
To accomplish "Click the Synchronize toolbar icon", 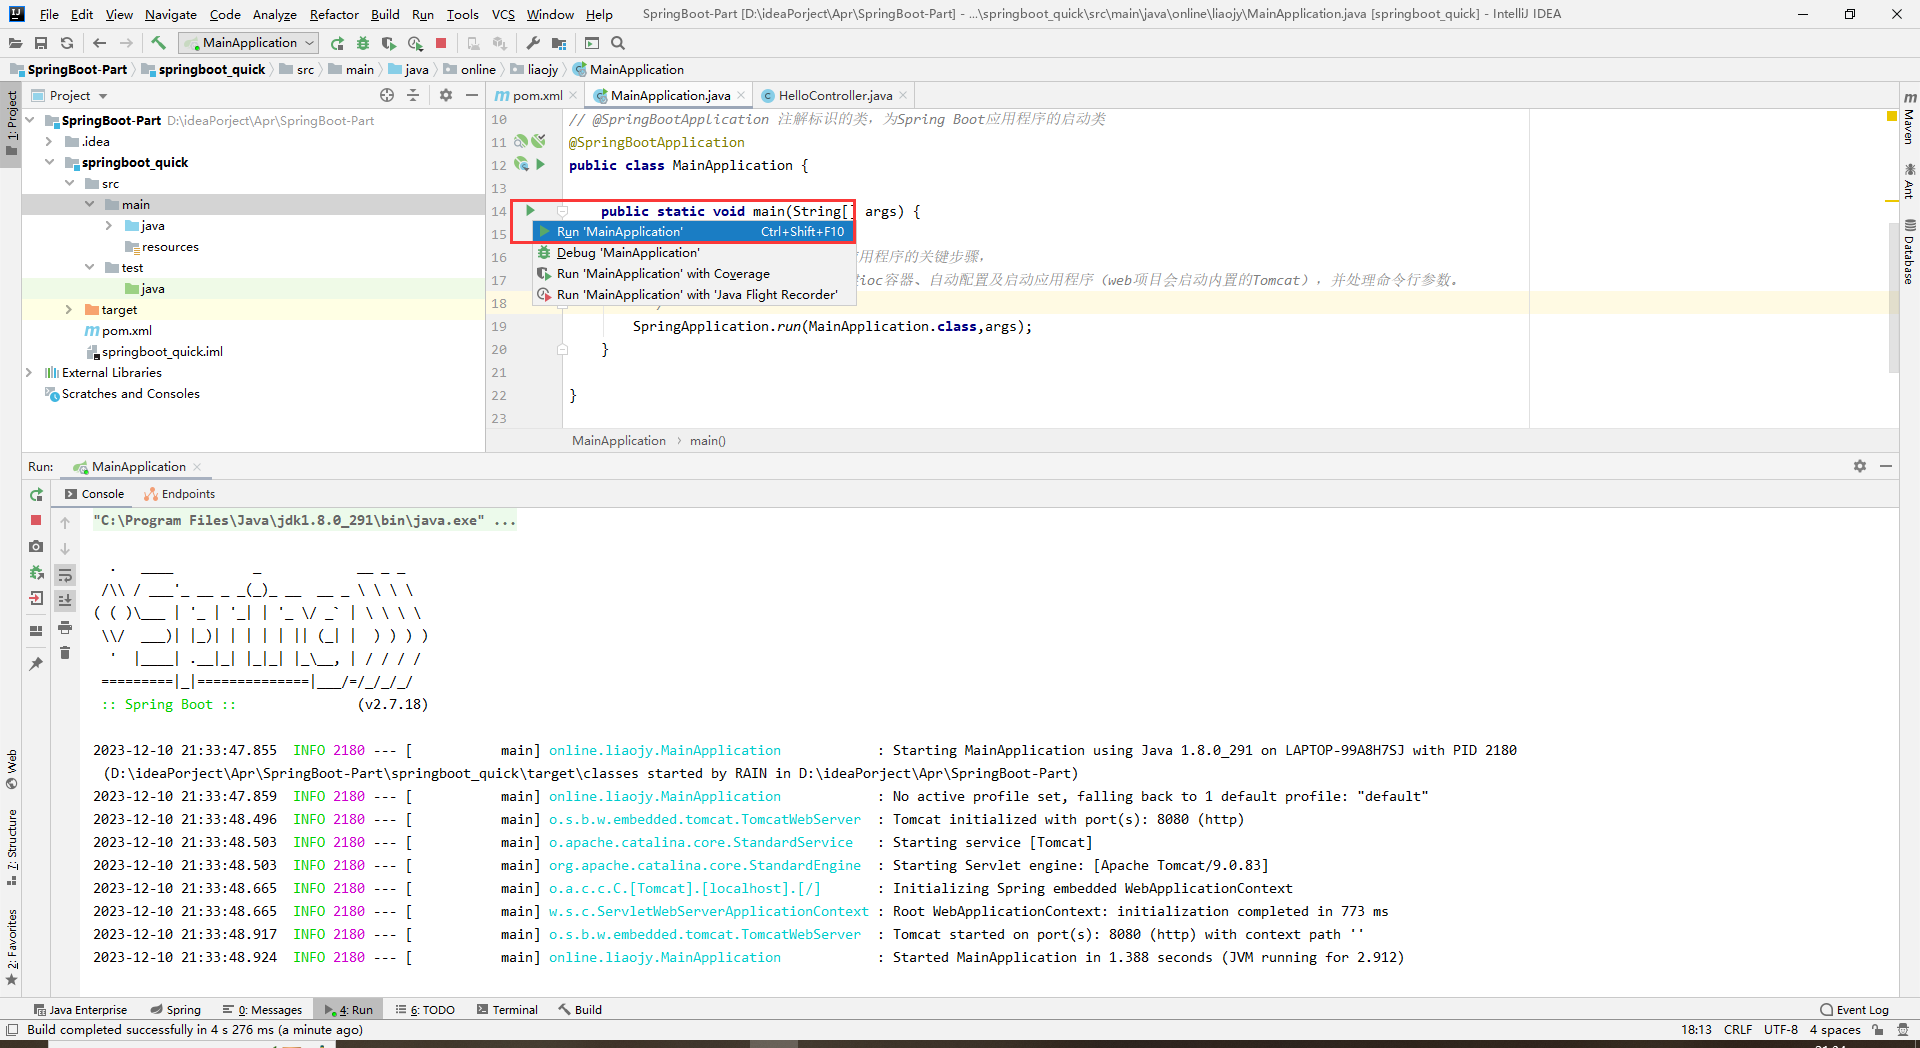I will pyautogui.click(x=67, y=43).
